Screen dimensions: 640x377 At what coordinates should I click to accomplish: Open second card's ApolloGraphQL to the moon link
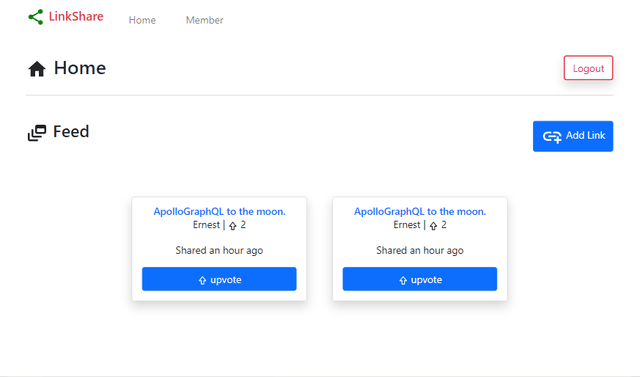pos(420,211)
